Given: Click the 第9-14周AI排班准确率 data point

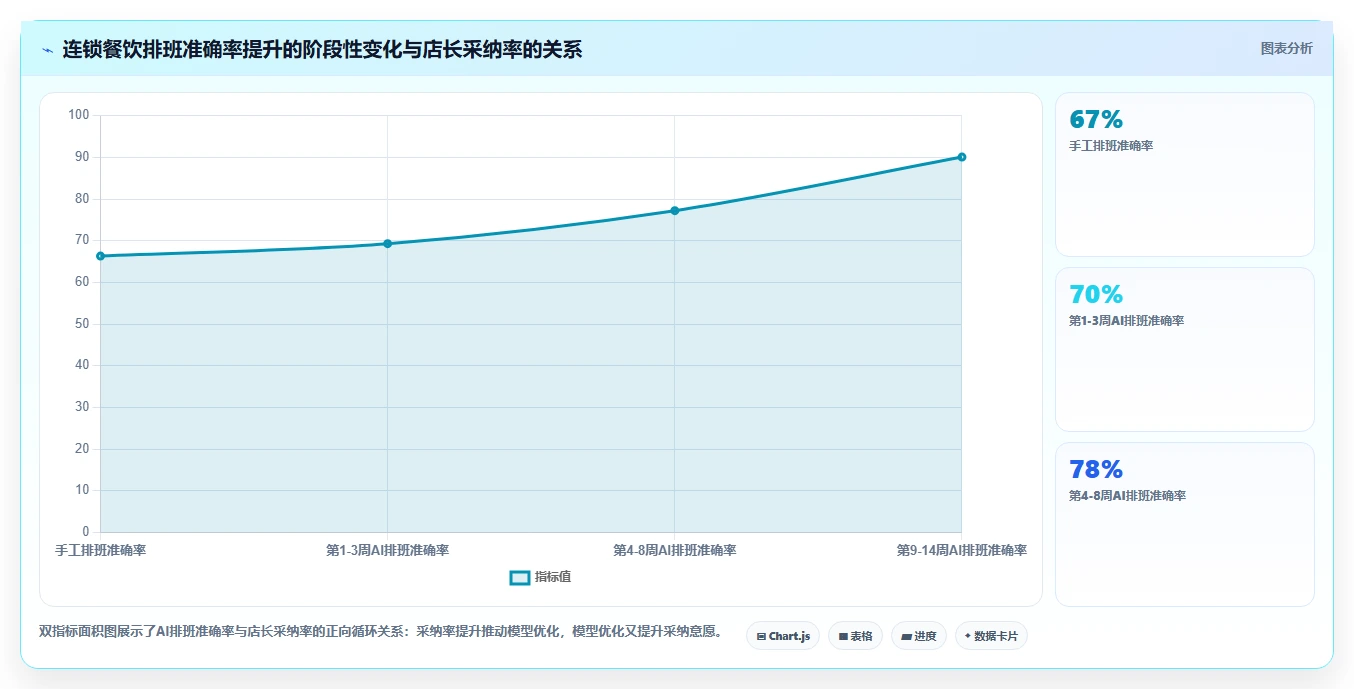Looking at the screenshot, I should pos(962,157).
